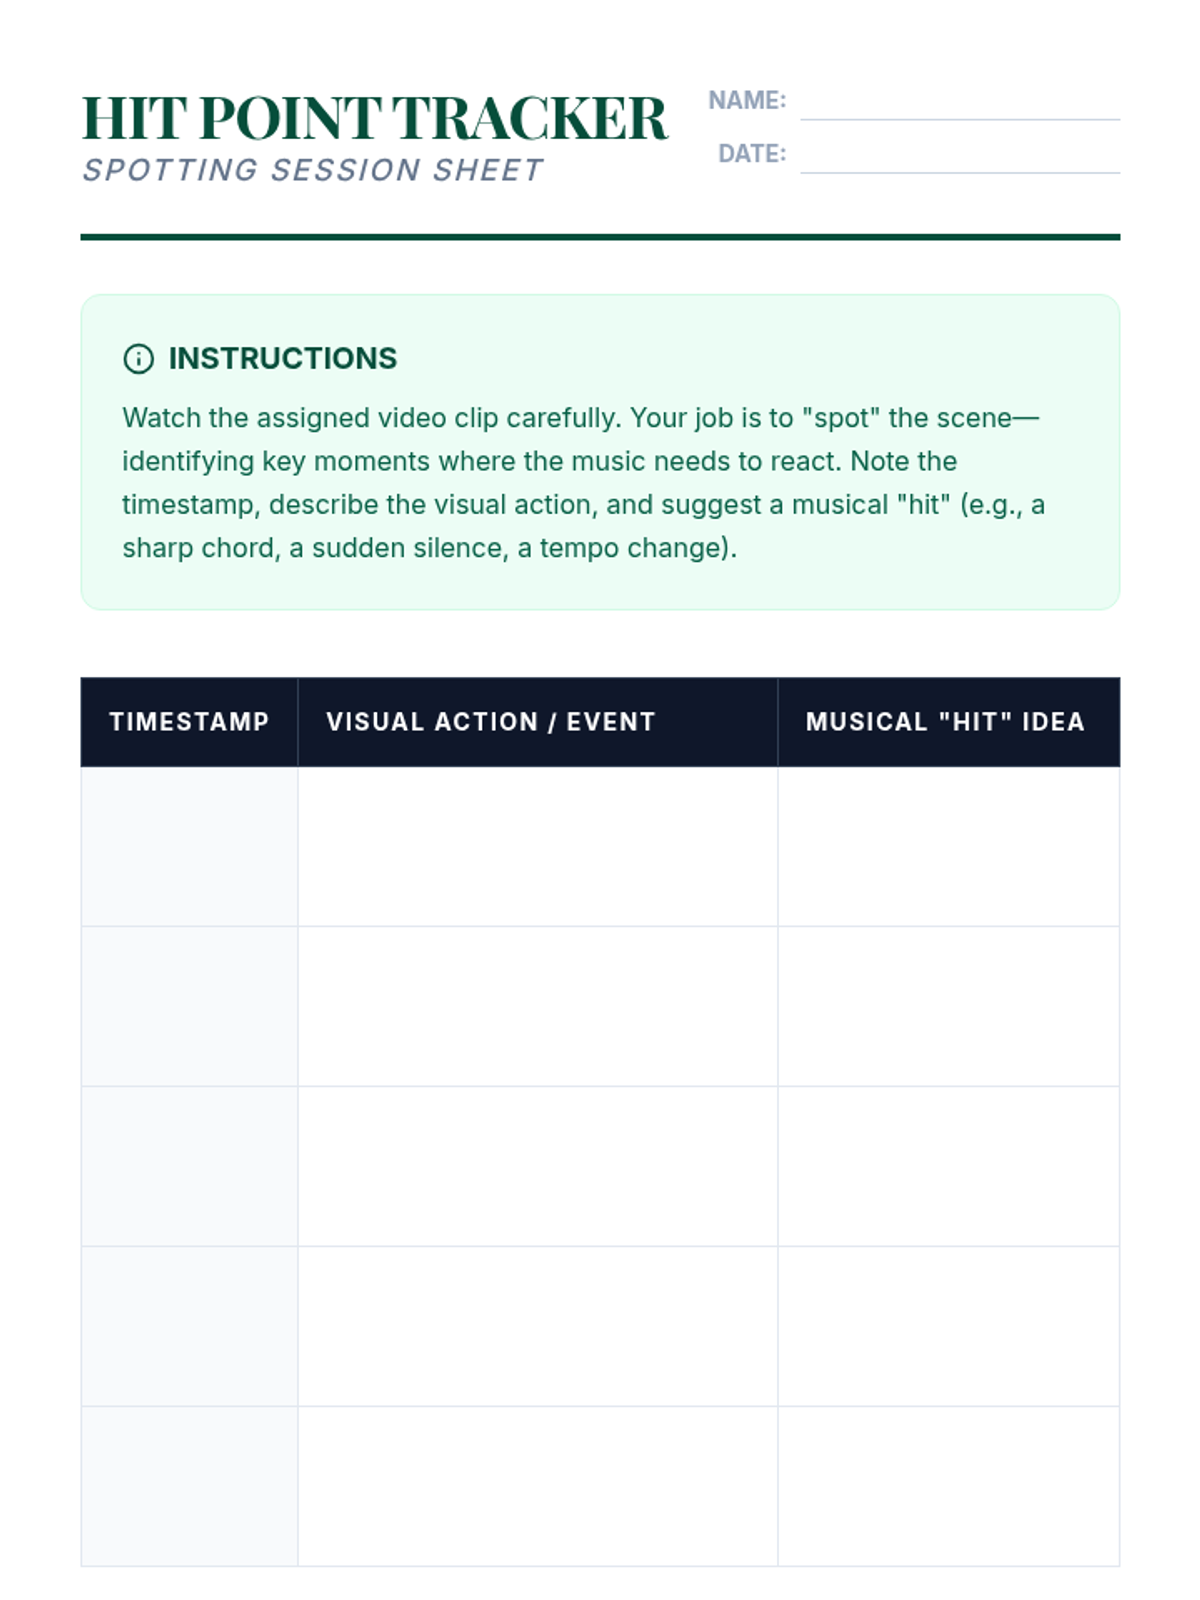Select the first row Musical Hit cell
Image resolution: width=1200 pixels, height=1600 pixels.
tap(948, 846)
